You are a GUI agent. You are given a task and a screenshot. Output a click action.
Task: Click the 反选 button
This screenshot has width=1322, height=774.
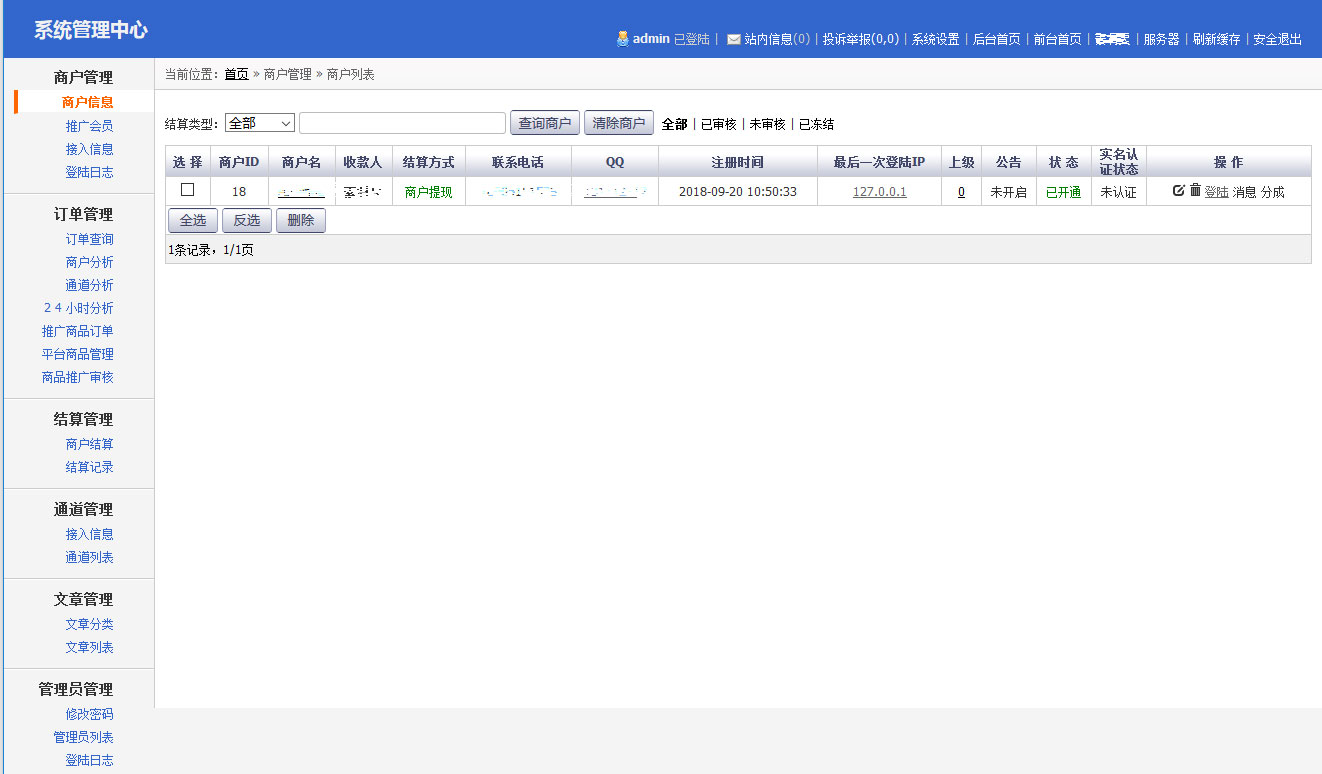click(246, 221)
